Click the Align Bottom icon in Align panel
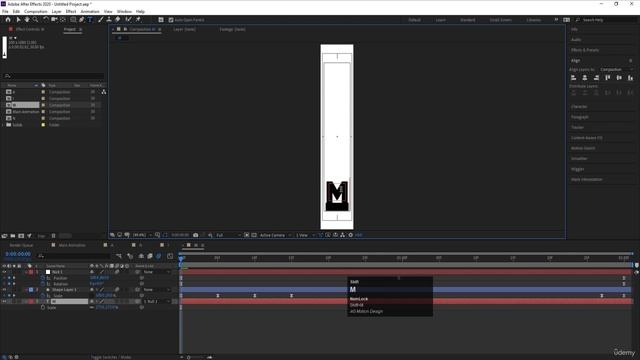The height and width of the screenshot is (360, 640). 631,78
